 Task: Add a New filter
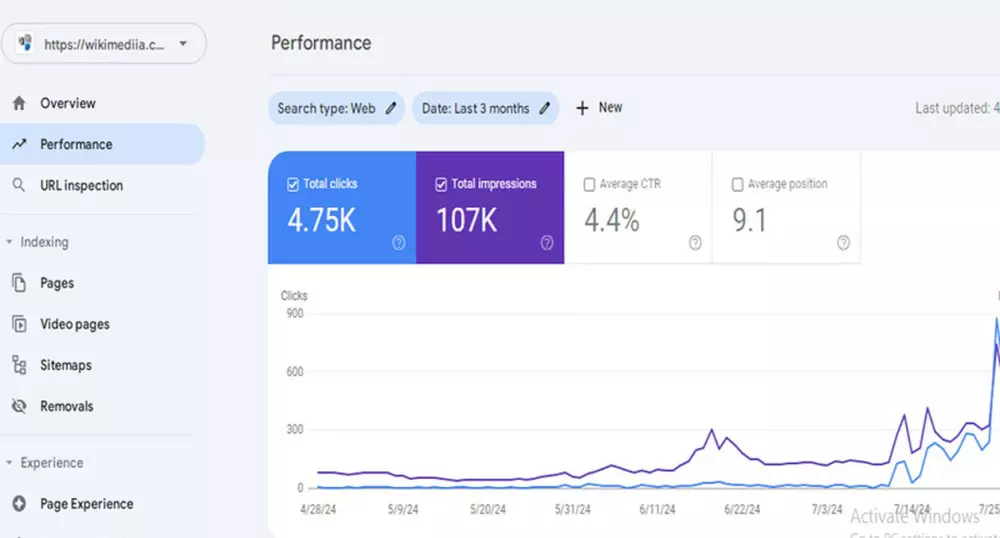(x=599, y=108)
